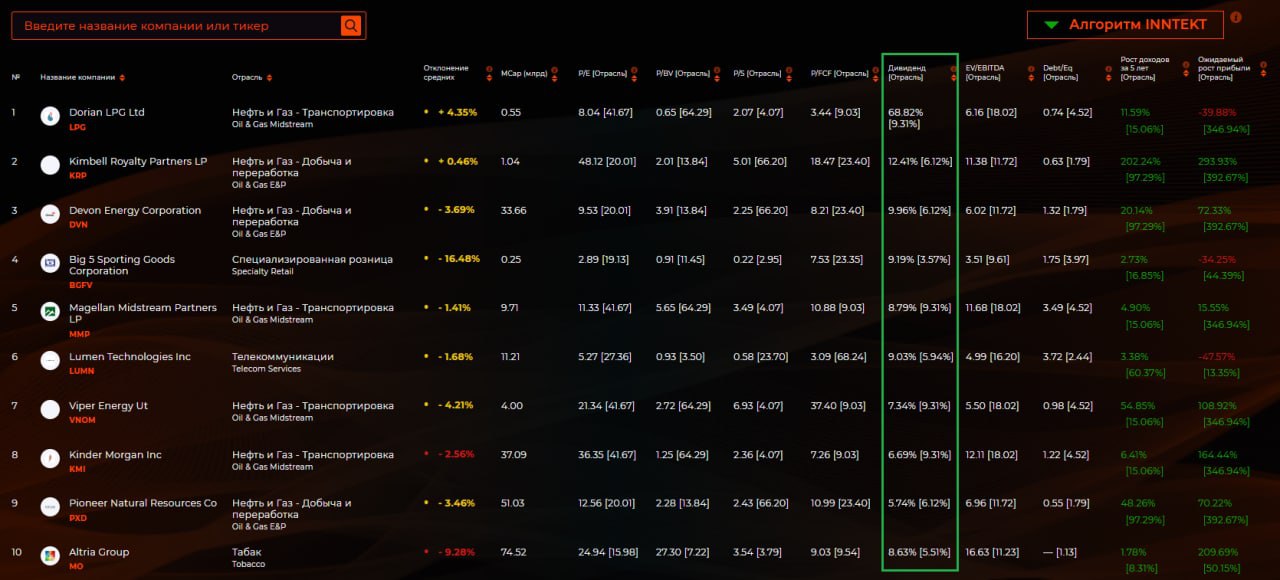Show info for P/BV [Отрасль] column

(717, 69)
